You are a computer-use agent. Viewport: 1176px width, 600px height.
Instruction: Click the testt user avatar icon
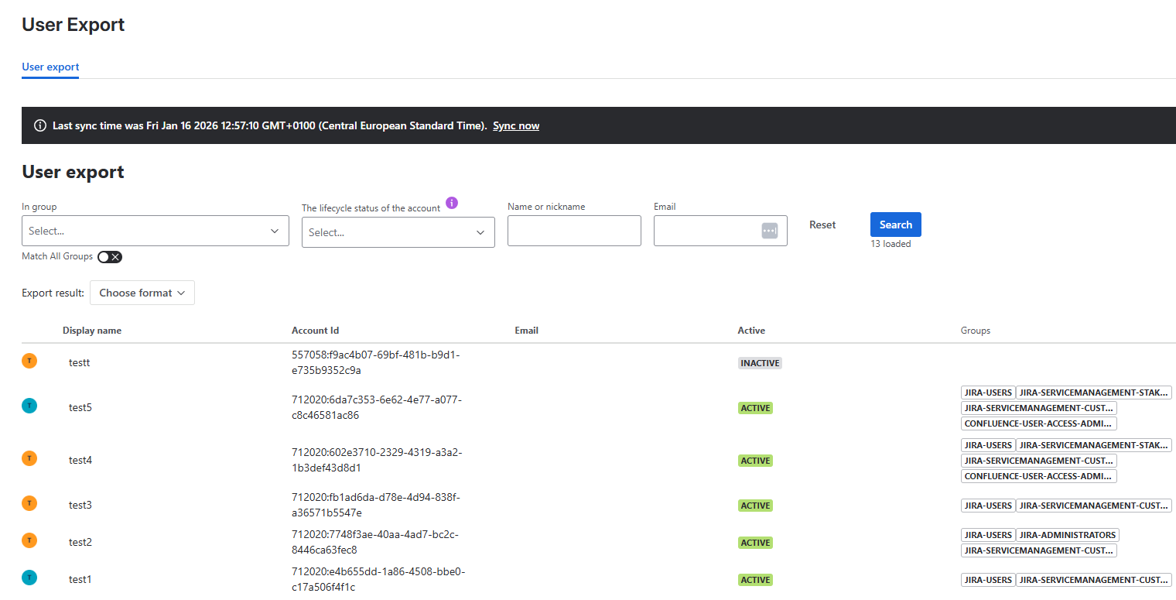click(30, 361)
